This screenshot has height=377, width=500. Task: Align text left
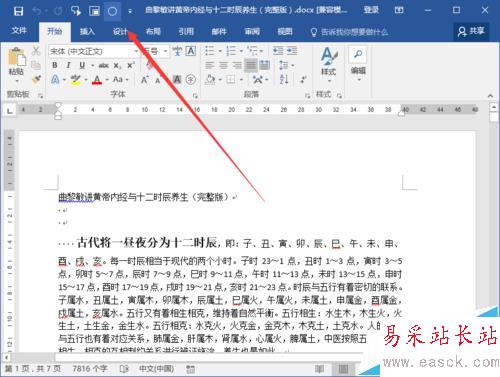point(209,65)
